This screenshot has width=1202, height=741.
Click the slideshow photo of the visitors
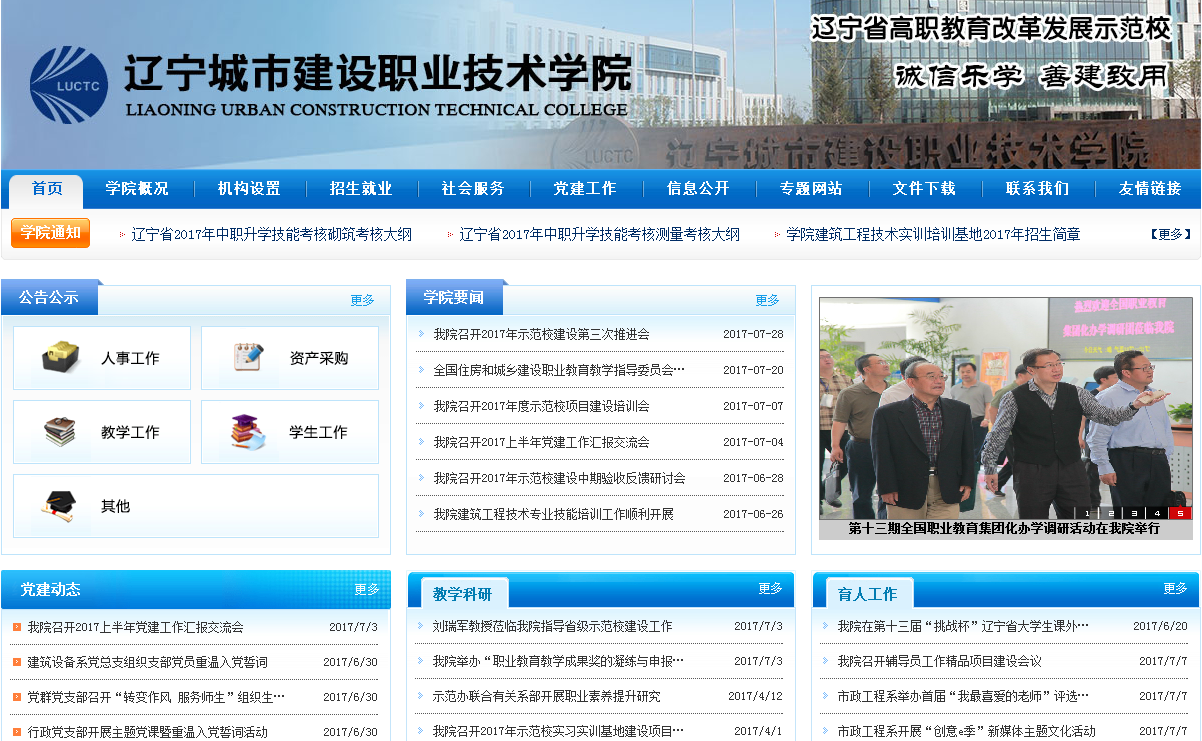tap(1005, 405)
